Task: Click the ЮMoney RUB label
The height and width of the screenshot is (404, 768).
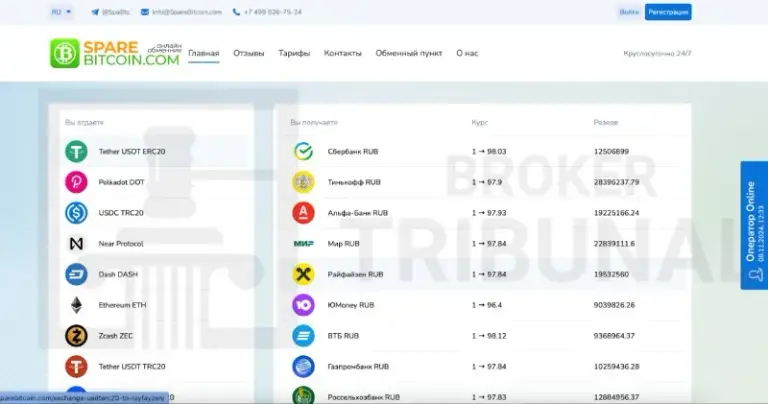Action: click(351, 305)
